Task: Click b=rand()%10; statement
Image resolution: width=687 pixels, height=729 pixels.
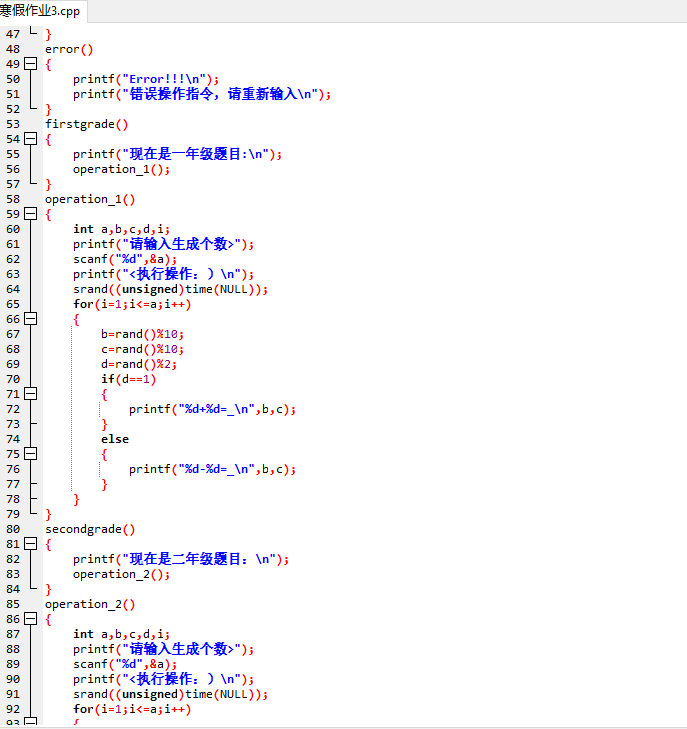Action: (x=142, y=334)
